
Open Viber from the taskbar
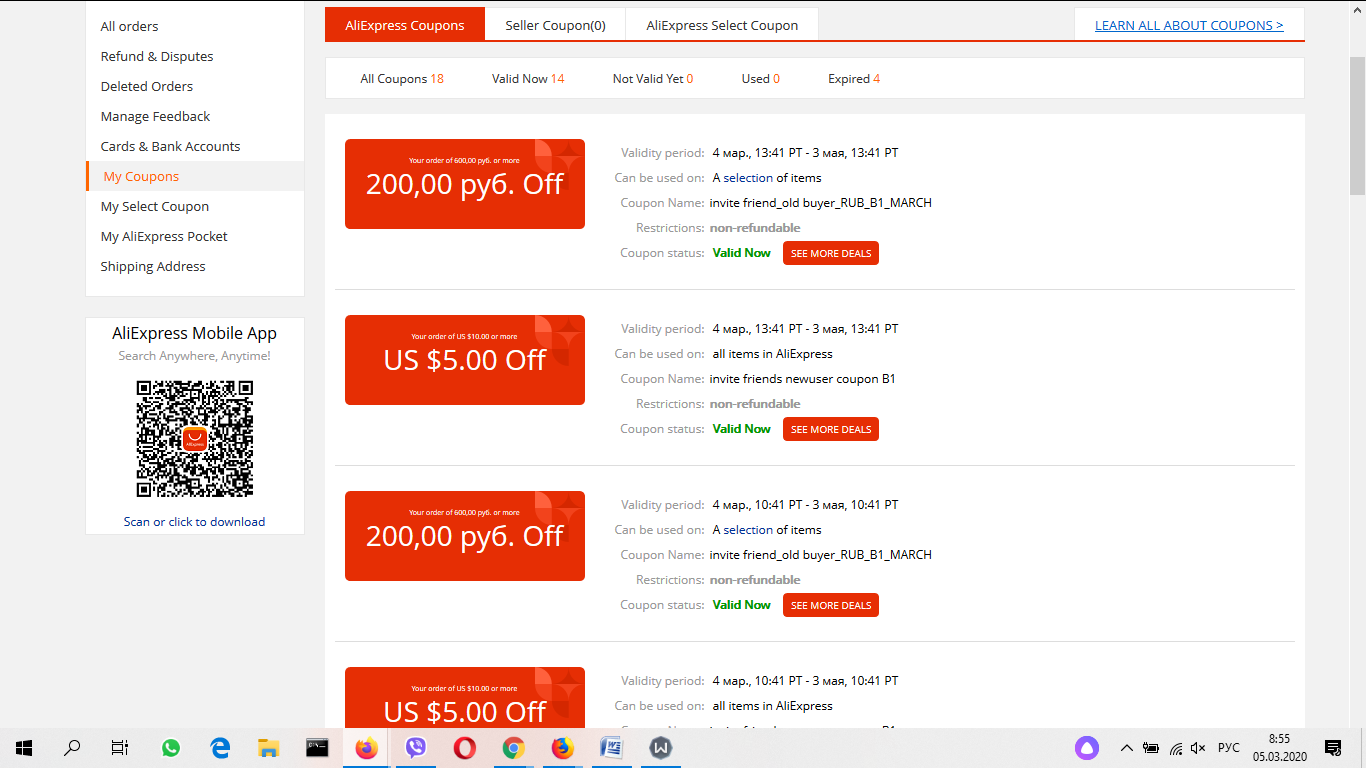415,747
